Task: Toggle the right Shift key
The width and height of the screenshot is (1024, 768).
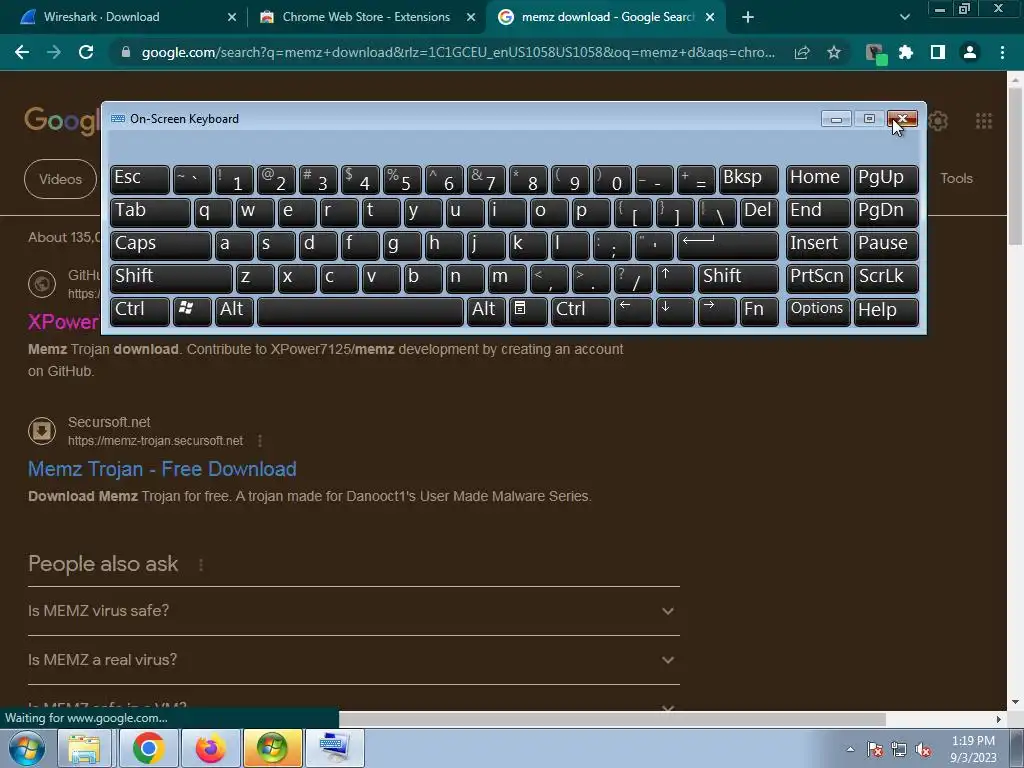Action: point(738,278)
